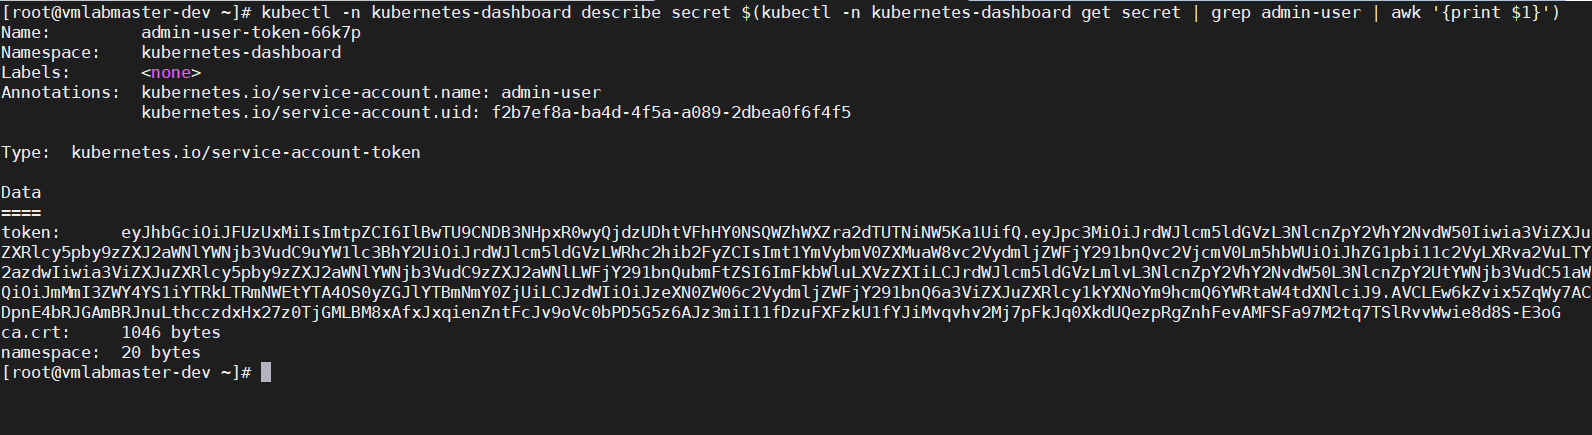Image resolution: width=1592 pixels, height=435 pixels.
Task: Click the ca.crt: label
Action: [35, 332]
